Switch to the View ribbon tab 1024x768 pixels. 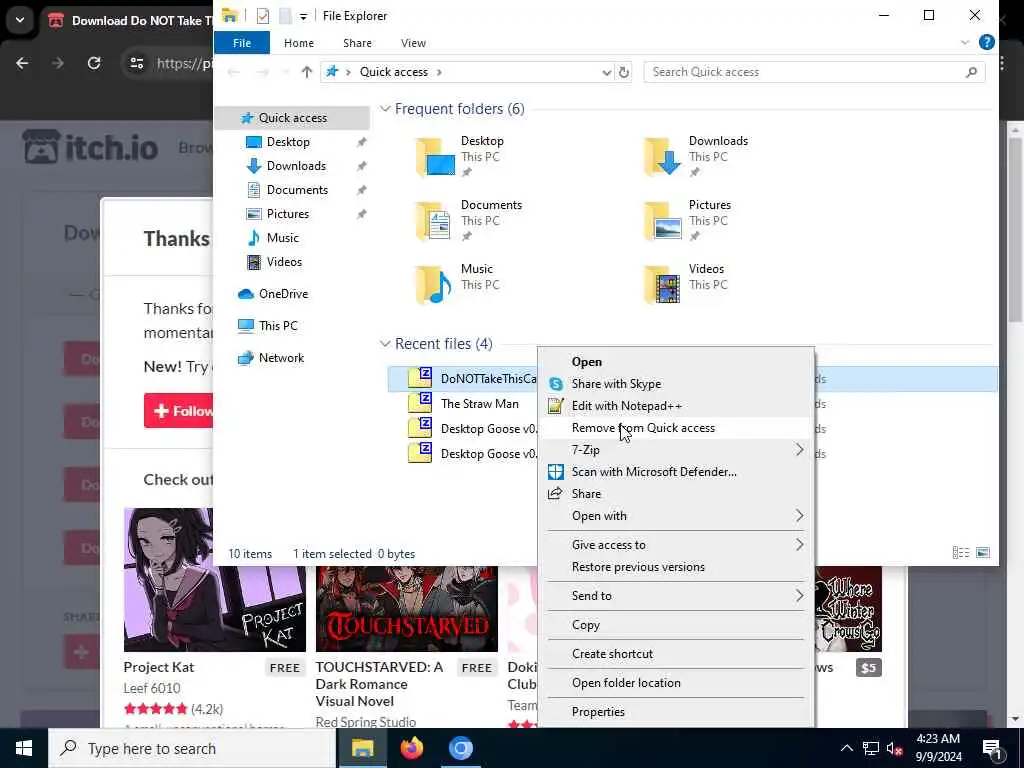(413, 42)
